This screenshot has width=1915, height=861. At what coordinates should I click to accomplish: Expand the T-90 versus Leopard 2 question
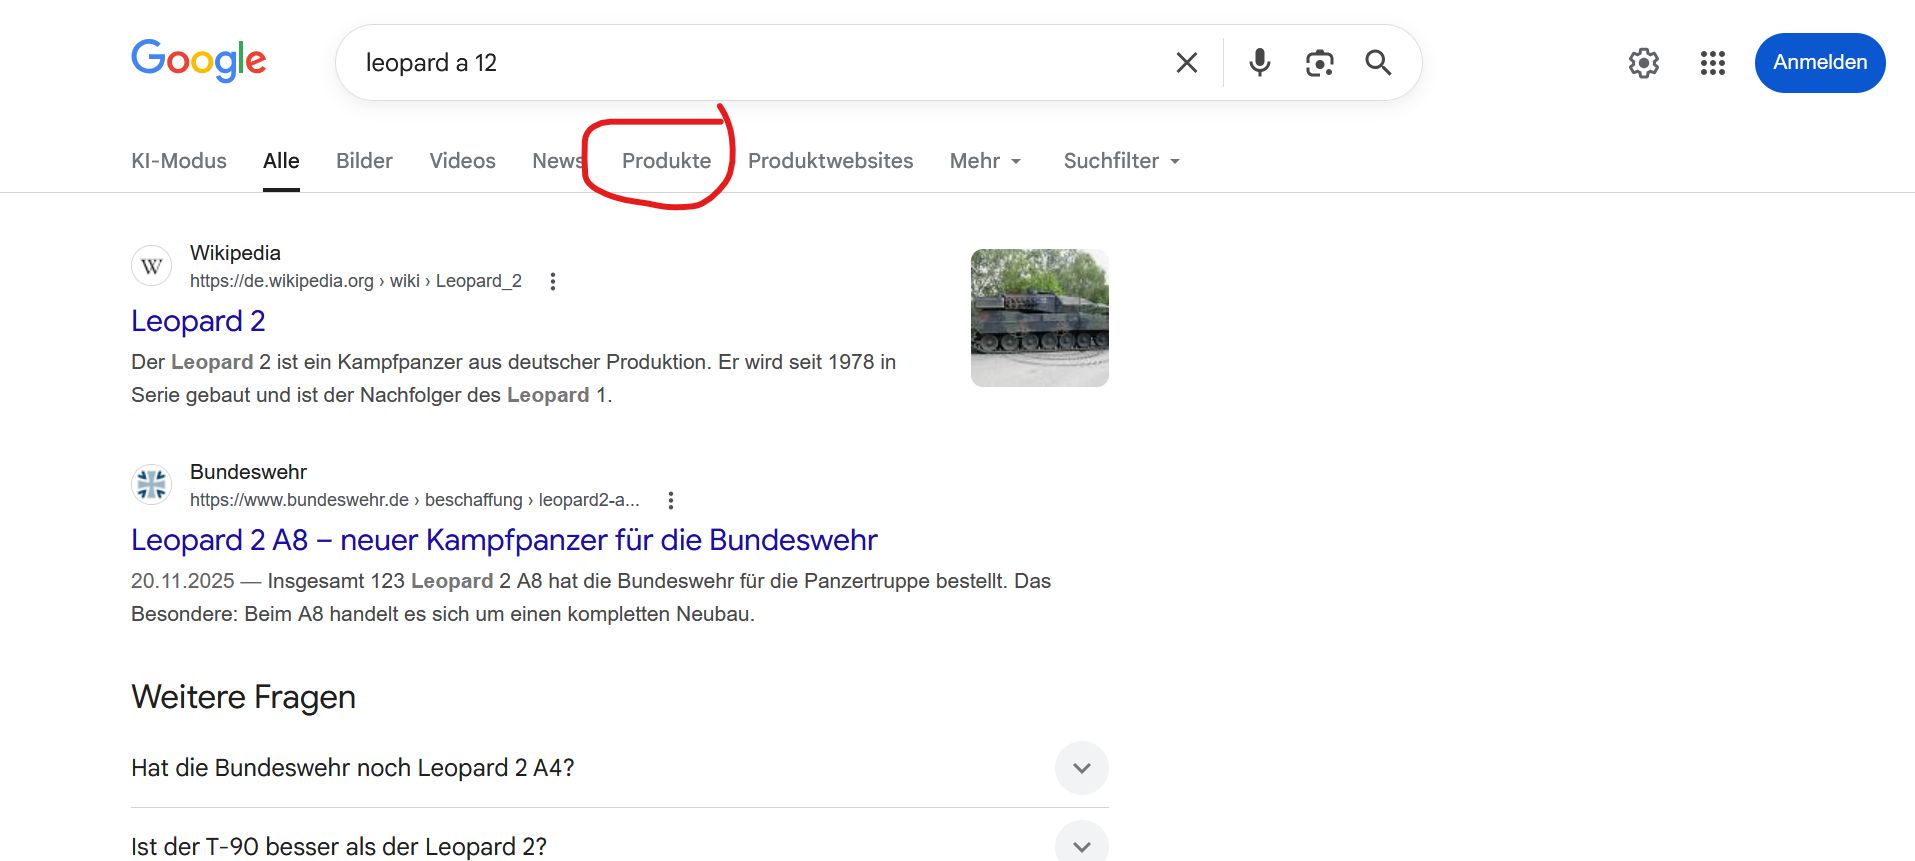1081,846
